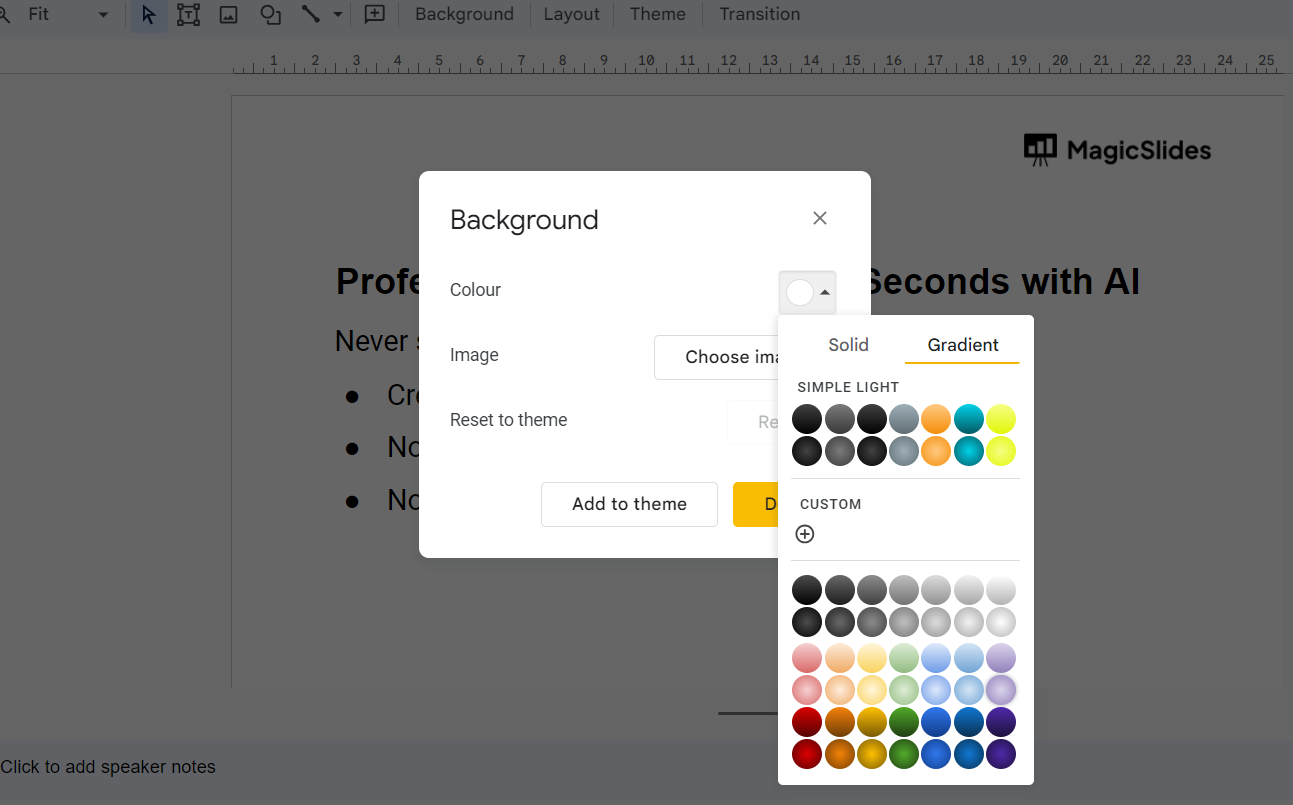
Task: Add a custom gradient with plus icon
Action: [x=805, y=534]
